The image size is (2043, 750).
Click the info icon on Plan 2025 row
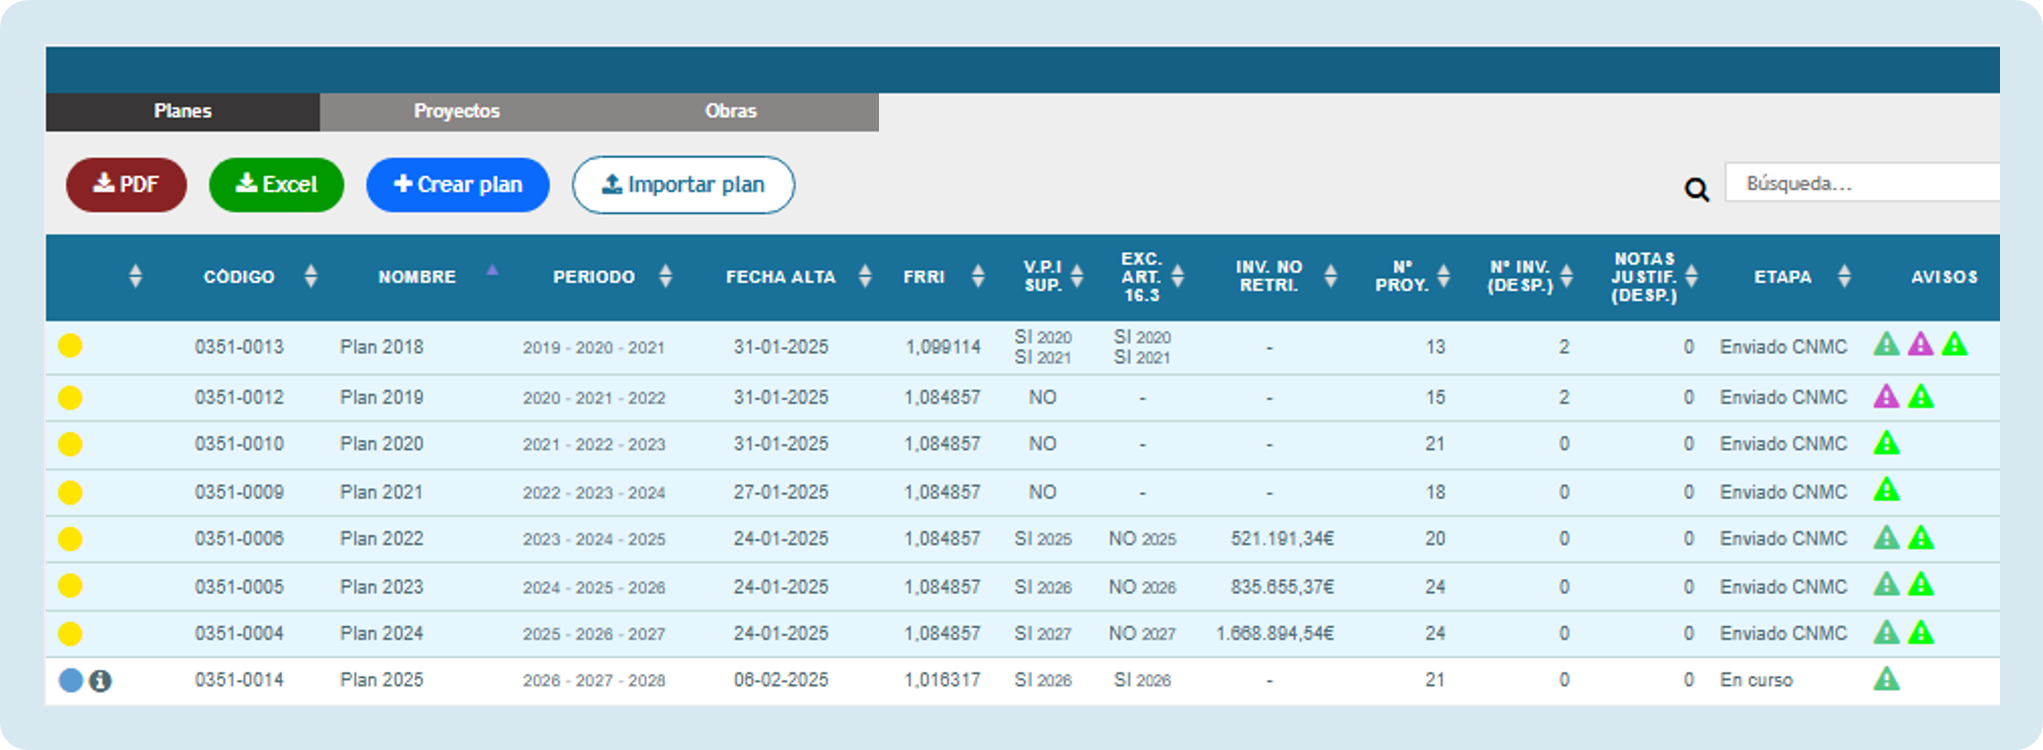pyautogui.click(x=100, y=681)
